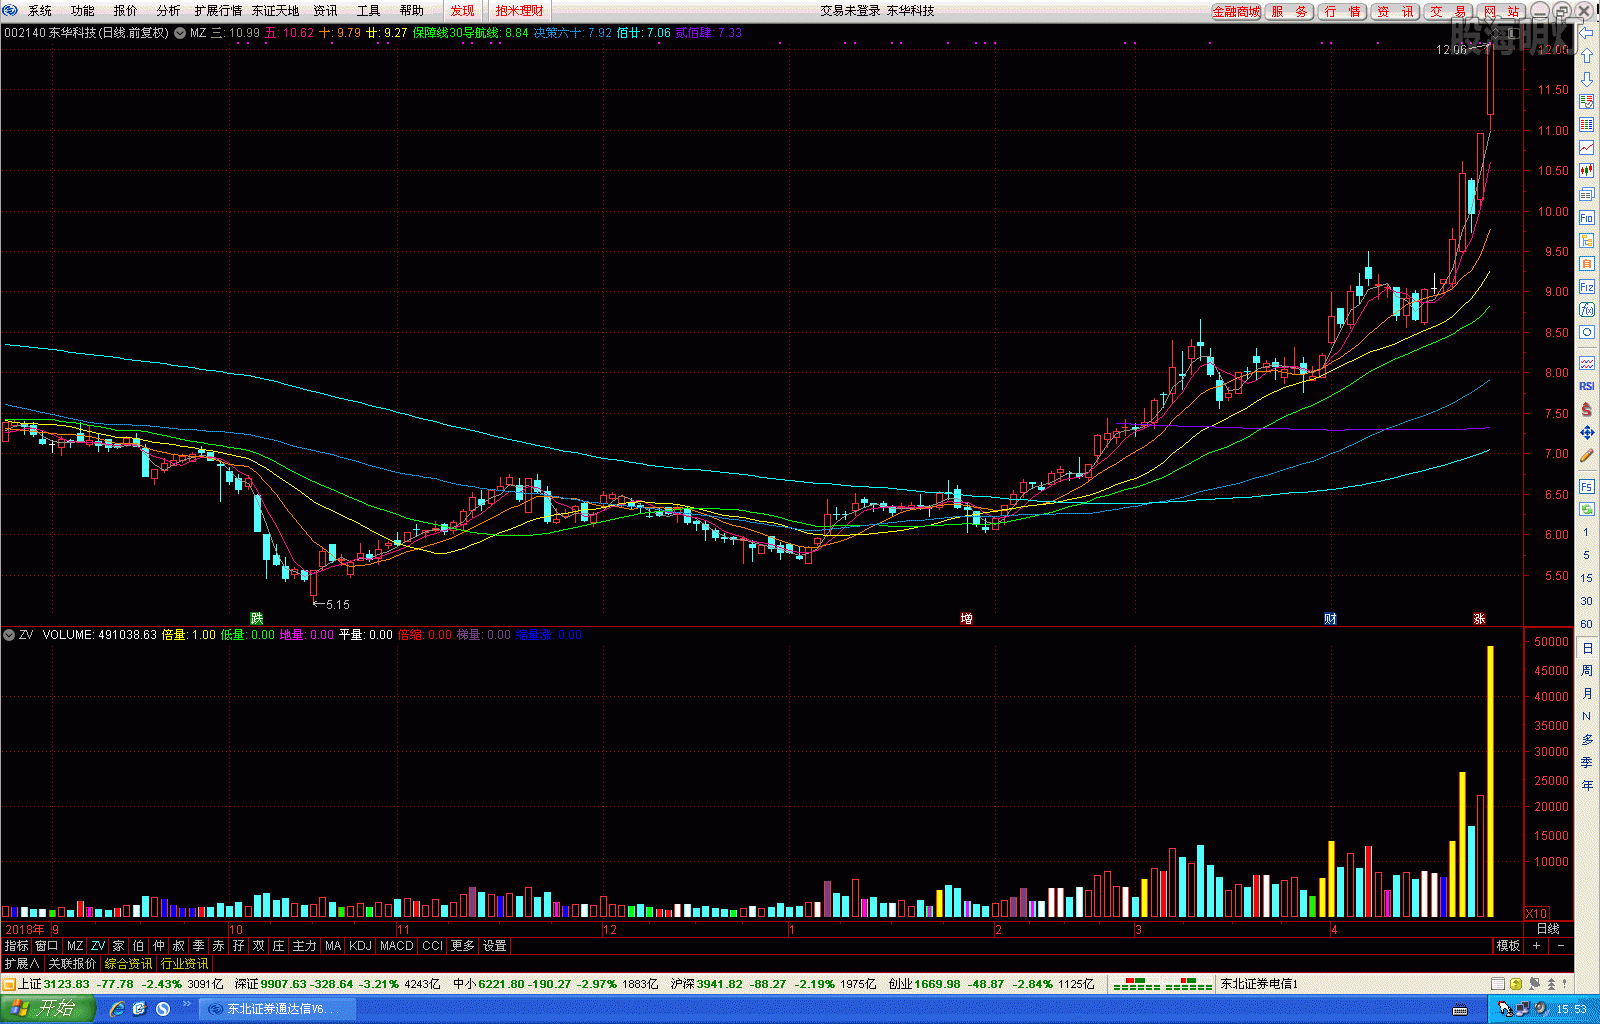The width and height of the screenshot is (1600, 1024).
Task: Click the plus zoom button beside 模板
Action: pyautogui.click(x=1536, y=946)
